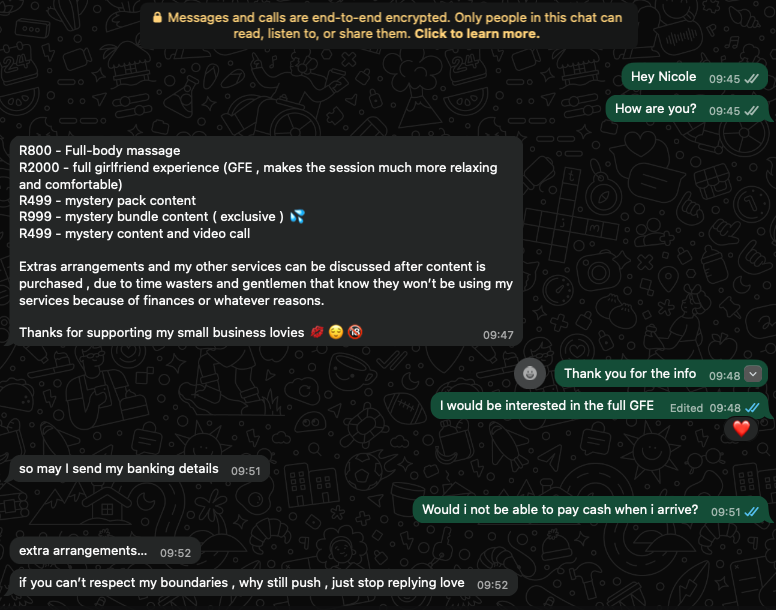Click the 'Hey Nicole' message bubble

[664, 77]
